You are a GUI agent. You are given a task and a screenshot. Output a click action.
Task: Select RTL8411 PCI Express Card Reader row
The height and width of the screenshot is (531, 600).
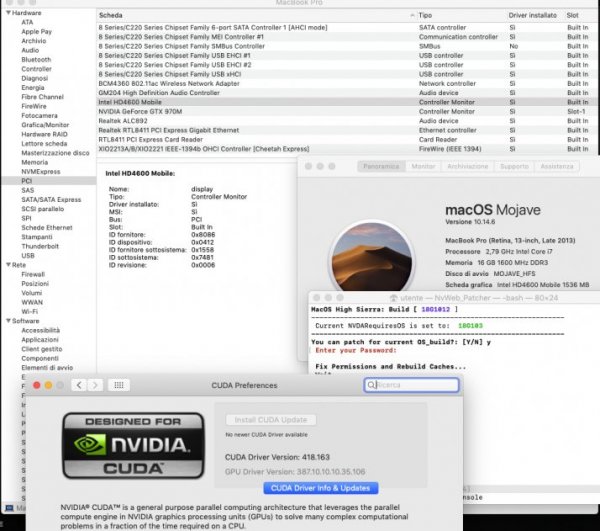(346, 140)
